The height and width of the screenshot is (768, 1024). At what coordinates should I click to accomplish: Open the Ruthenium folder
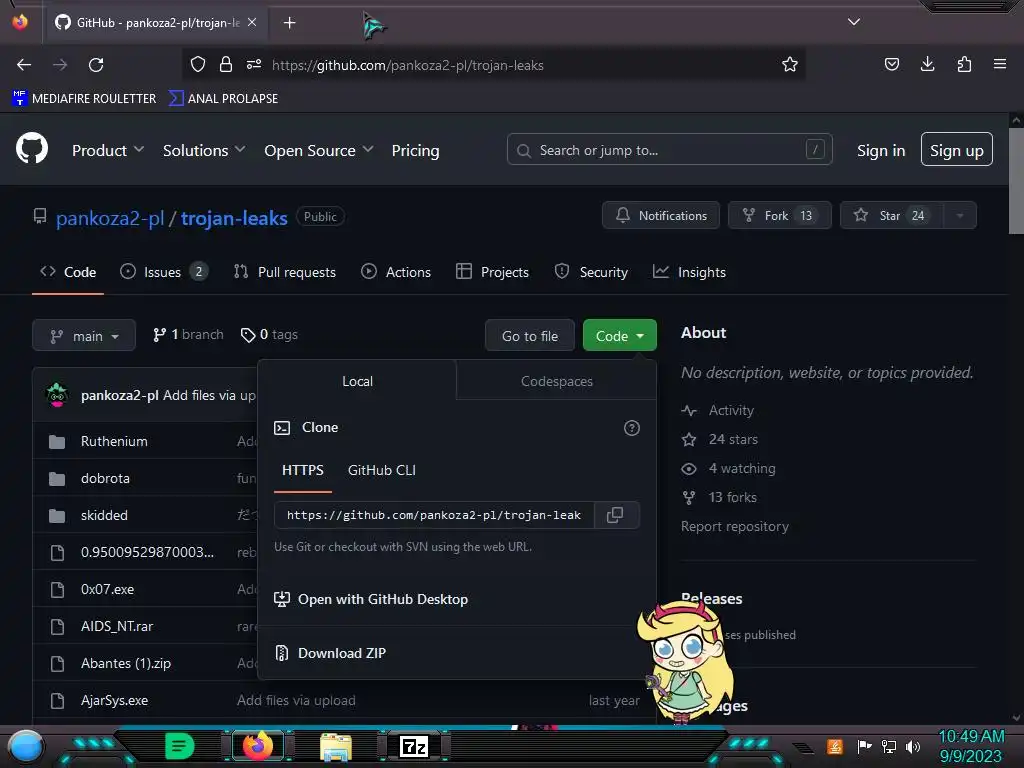[x=114, y=441]
